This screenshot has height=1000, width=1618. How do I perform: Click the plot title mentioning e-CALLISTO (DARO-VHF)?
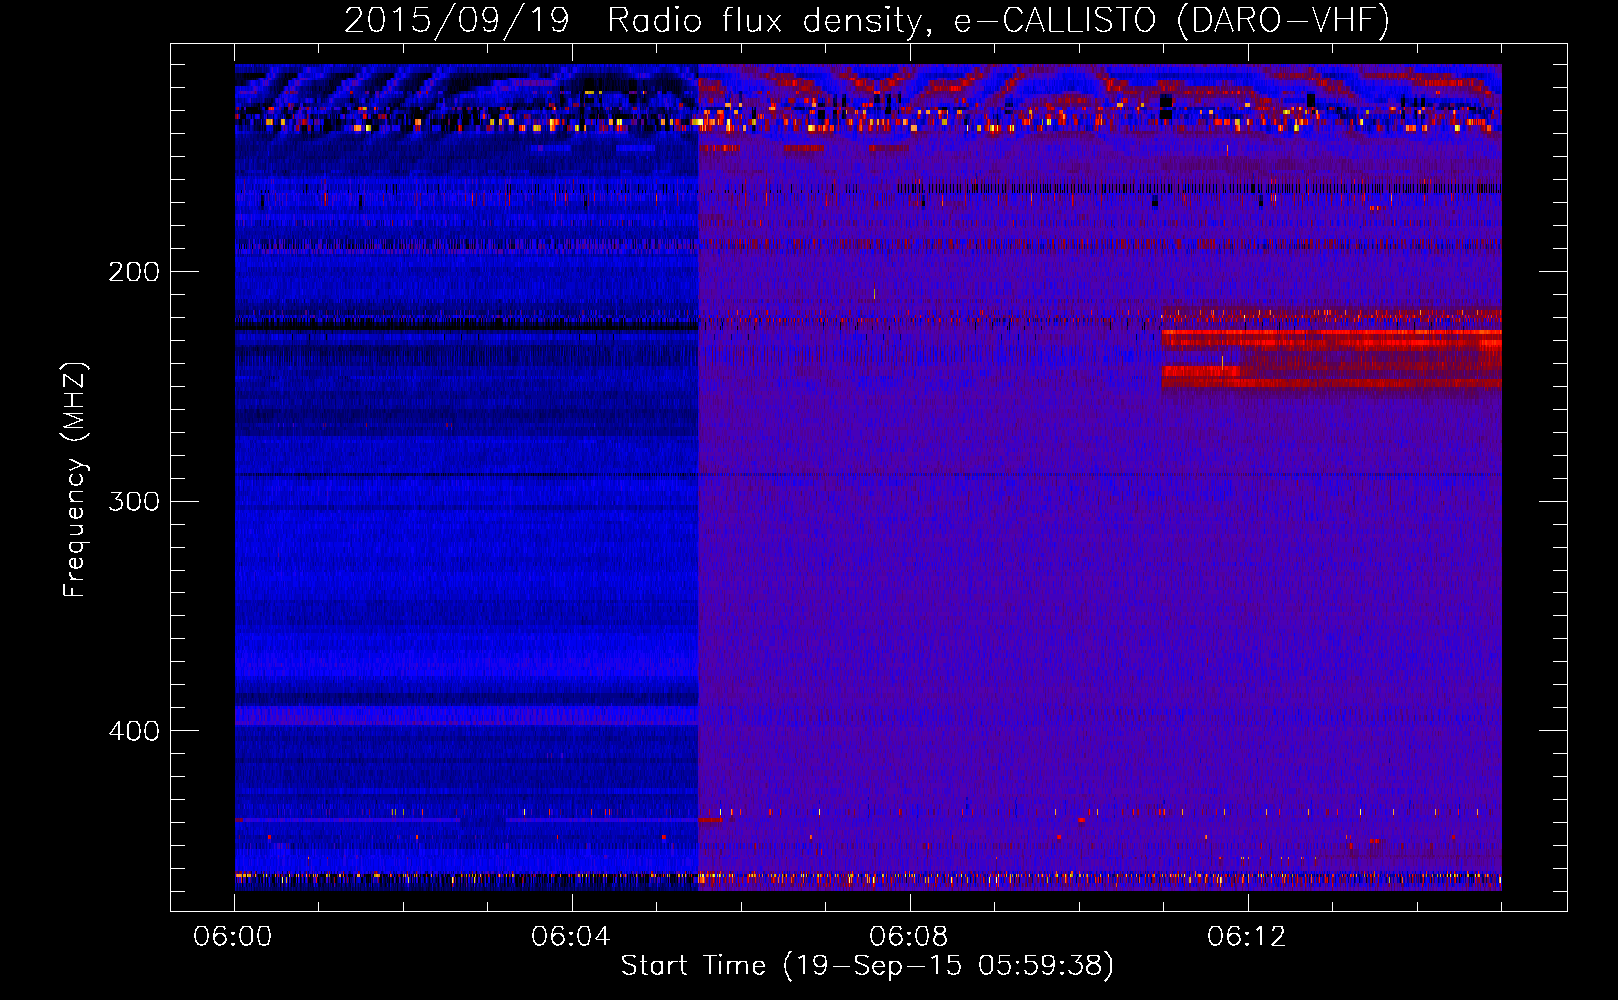coord(867,20)
